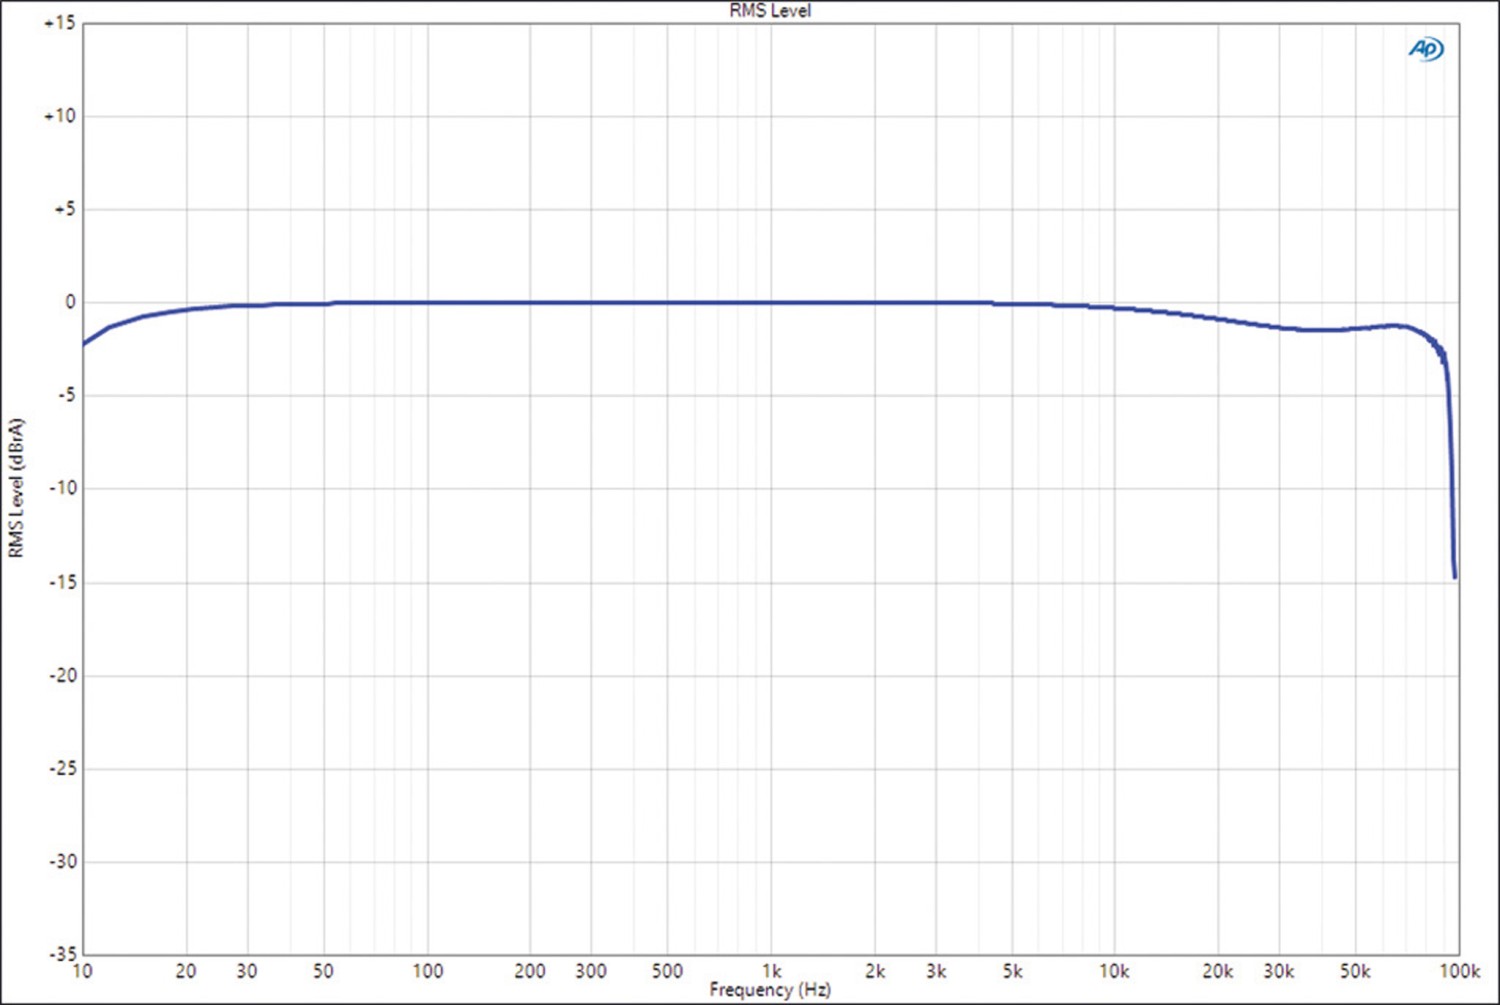
Task: Click the "+5" level tick label
Action: click(64, 209)
